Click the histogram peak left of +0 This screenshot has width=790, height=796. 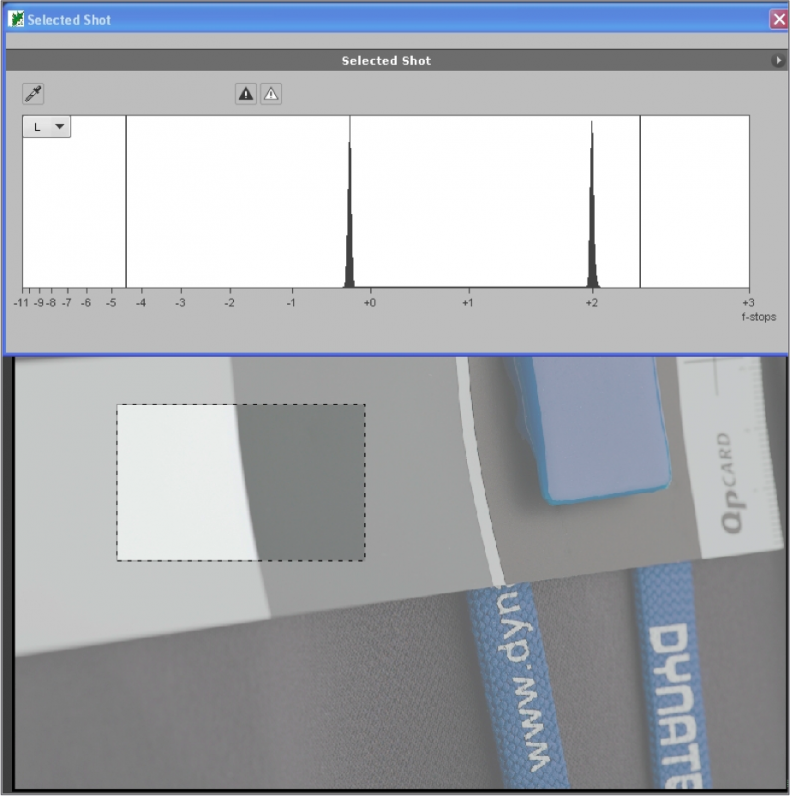349,203
